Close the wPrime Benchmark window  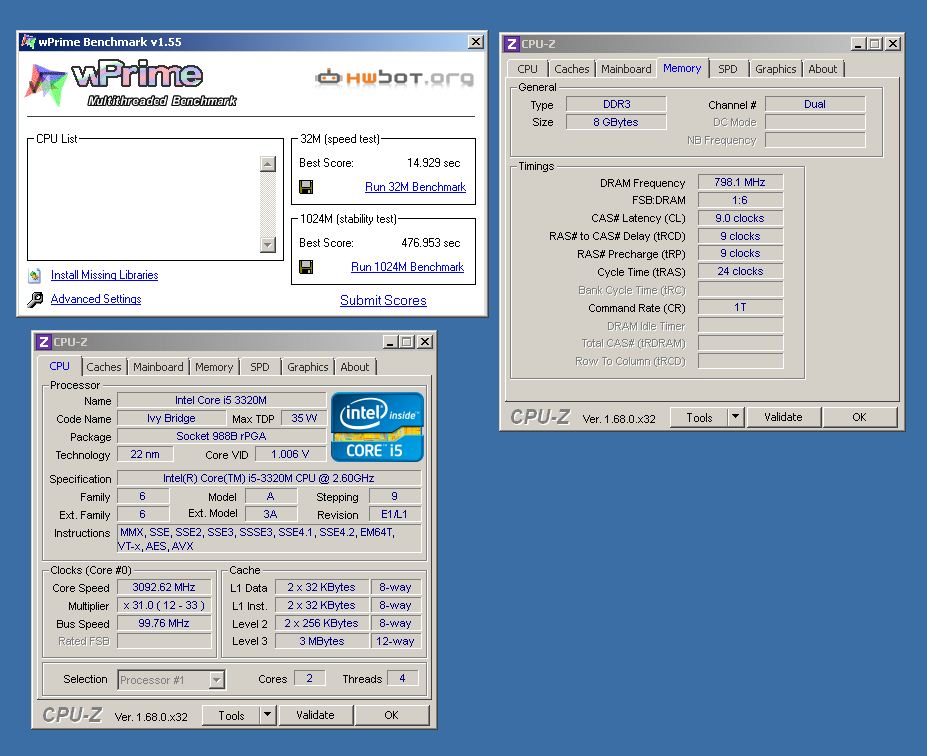[x=475, y=41]
